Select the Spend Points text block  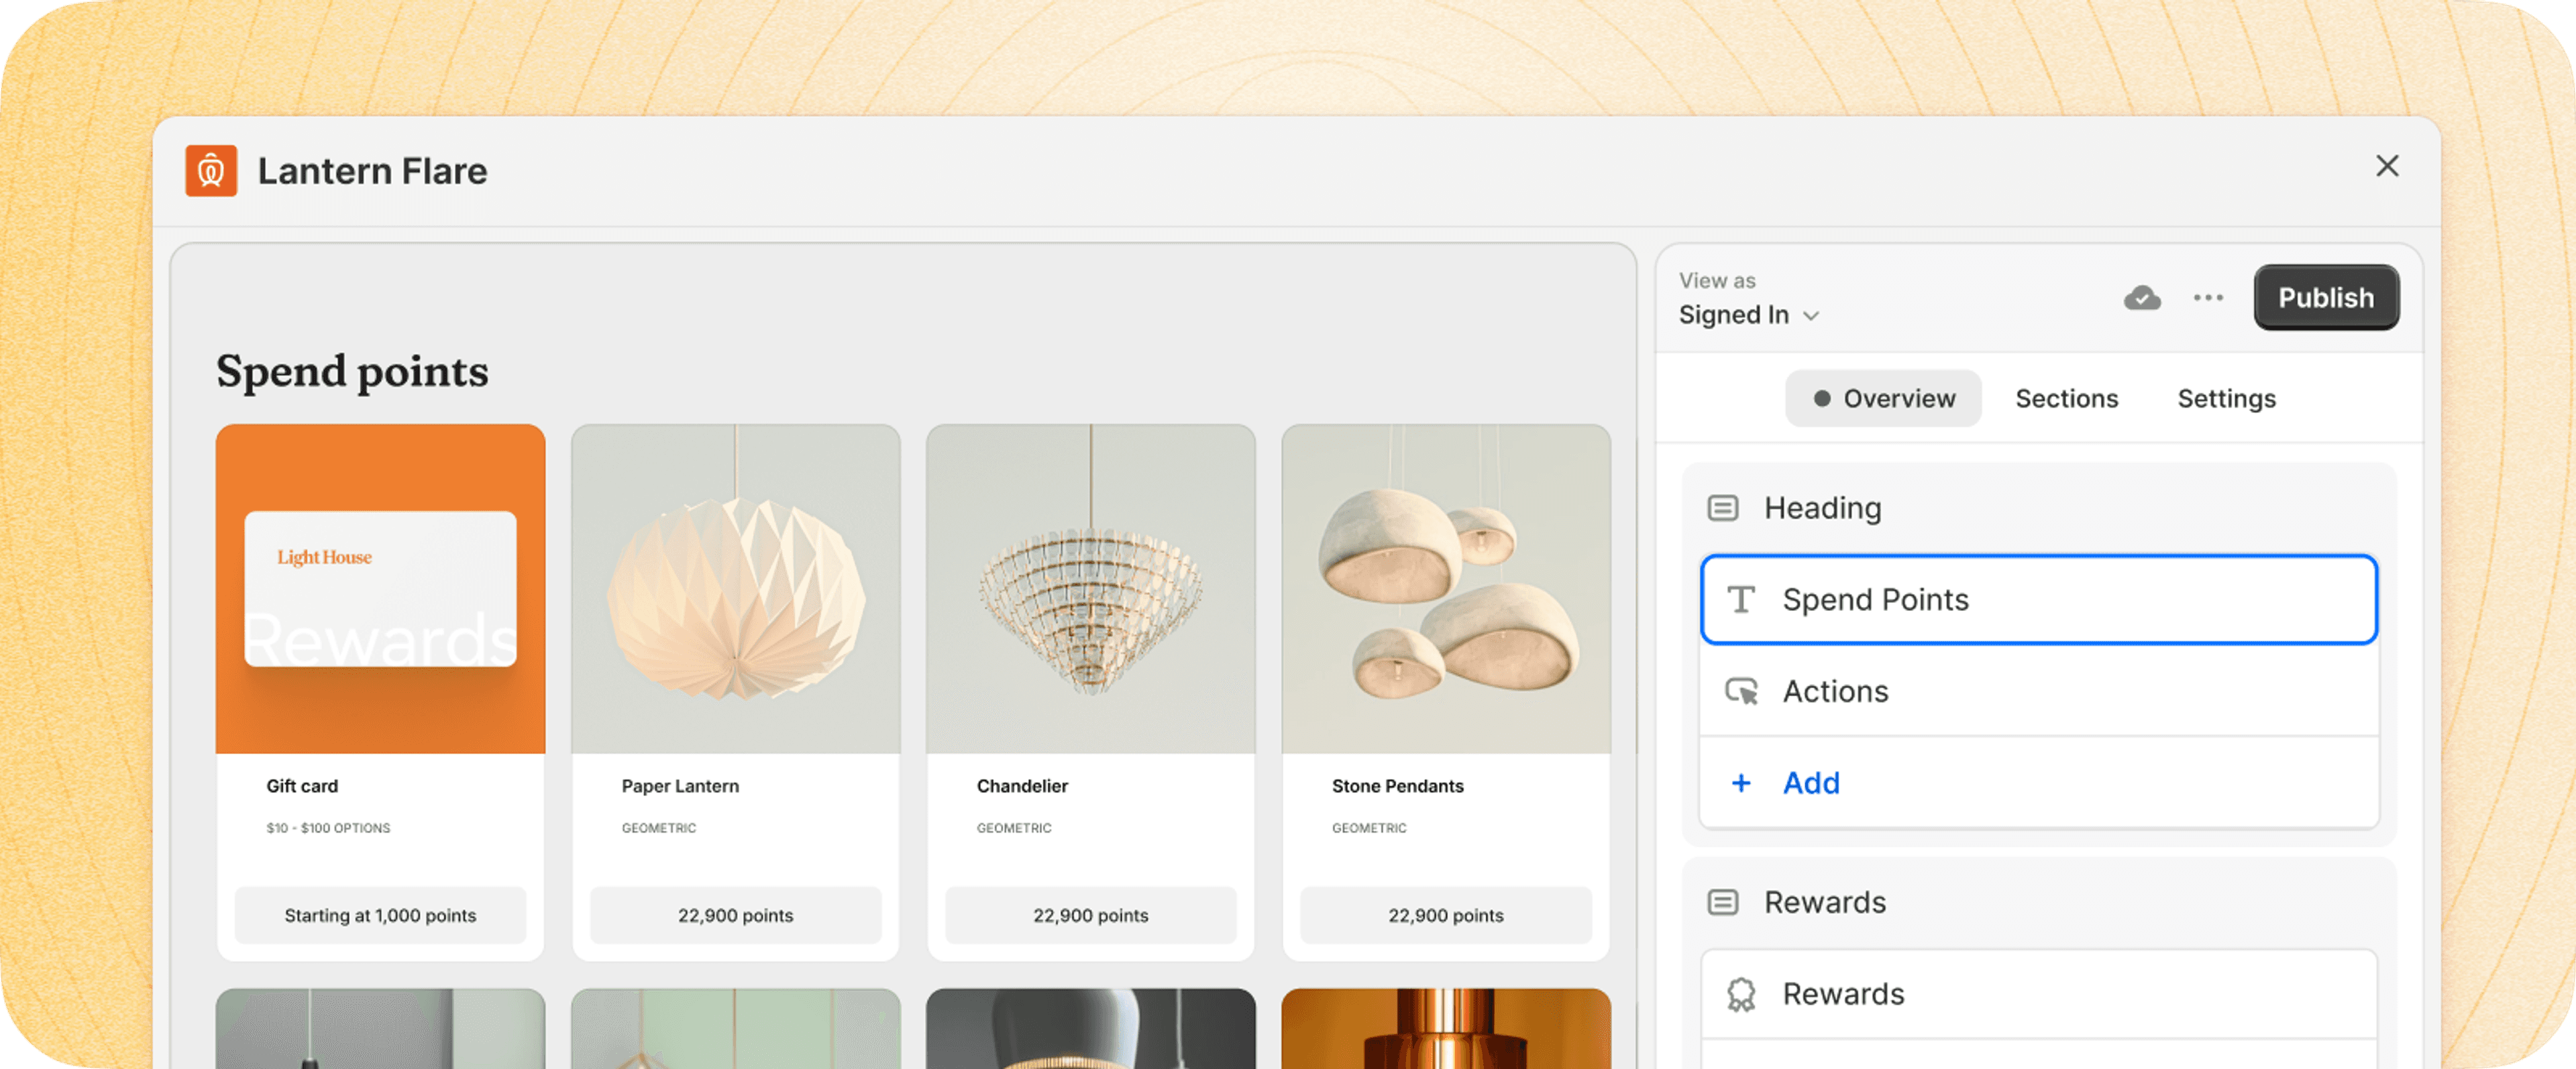coord(2038,600)
